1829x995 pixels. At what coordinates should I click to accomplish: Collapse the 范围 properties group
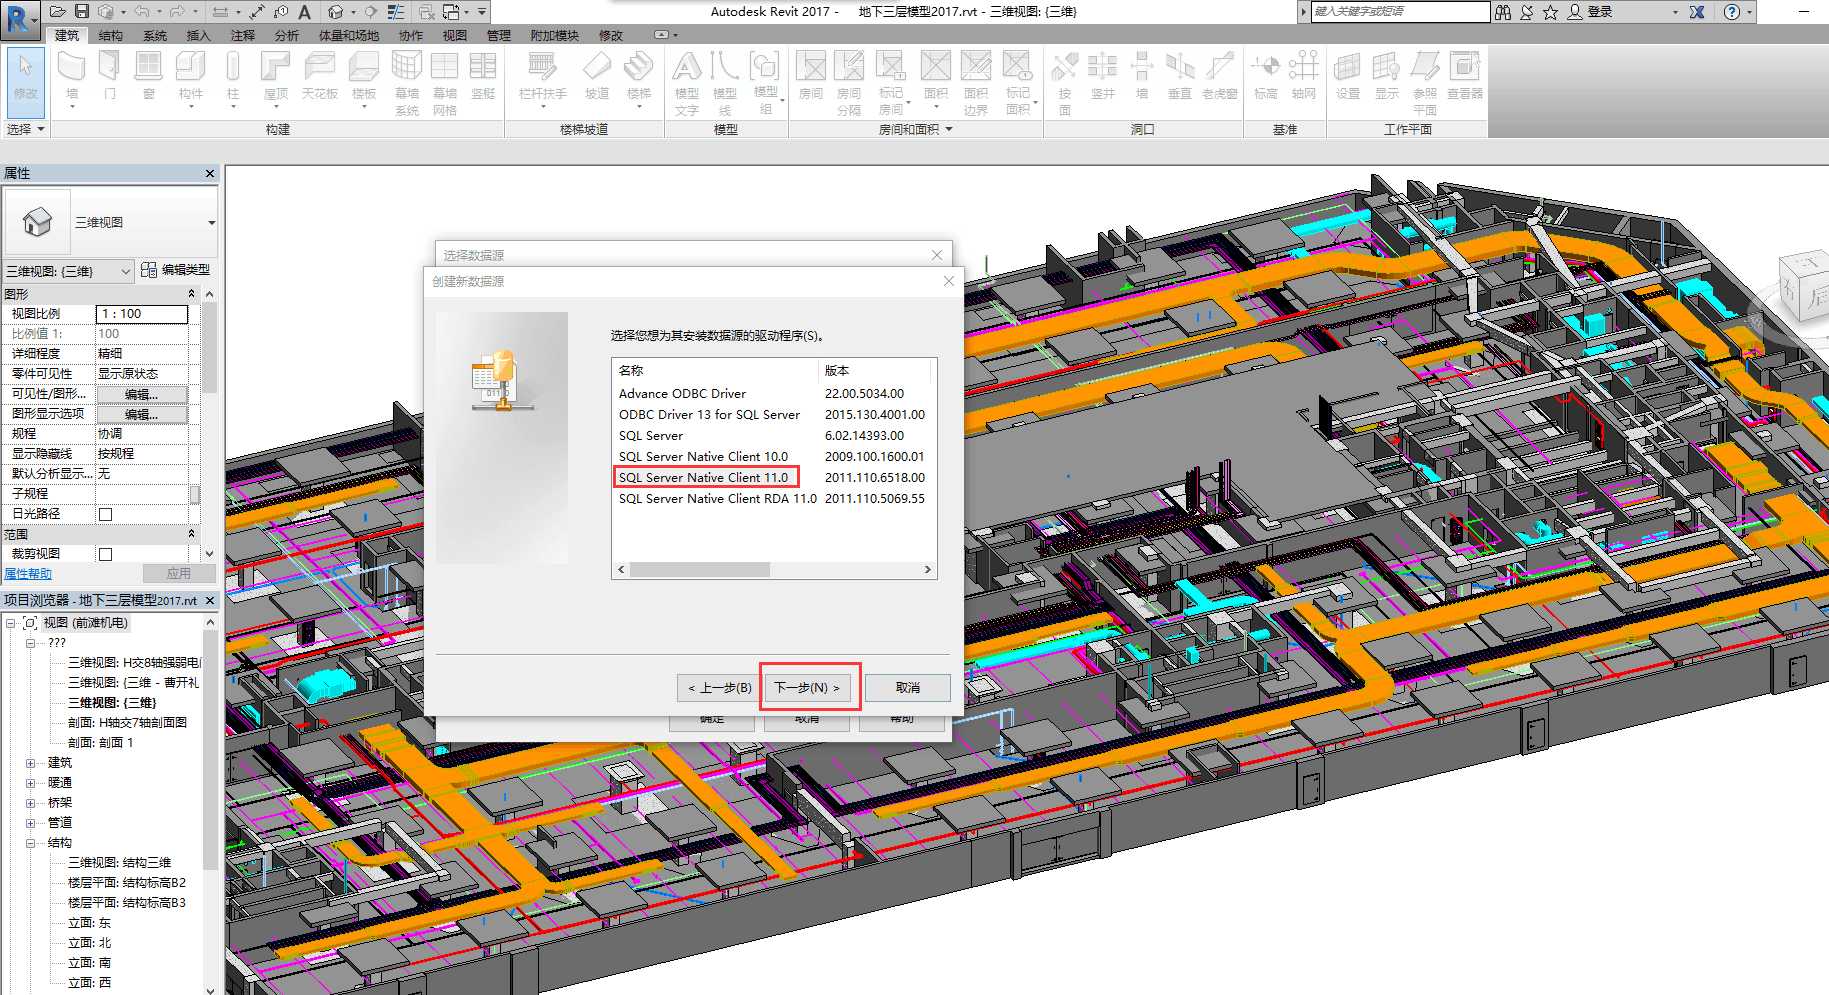pos(191,534)
